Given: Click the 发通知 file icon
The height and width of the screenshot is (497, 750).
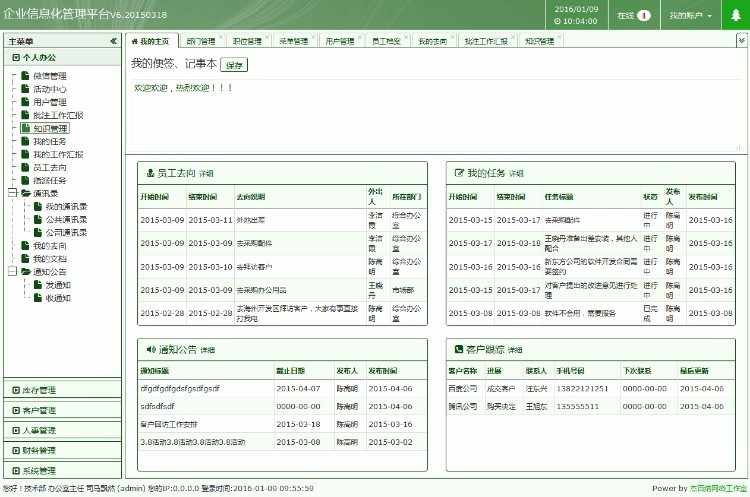Looking at the screenshot, I should tap(38, 285).
